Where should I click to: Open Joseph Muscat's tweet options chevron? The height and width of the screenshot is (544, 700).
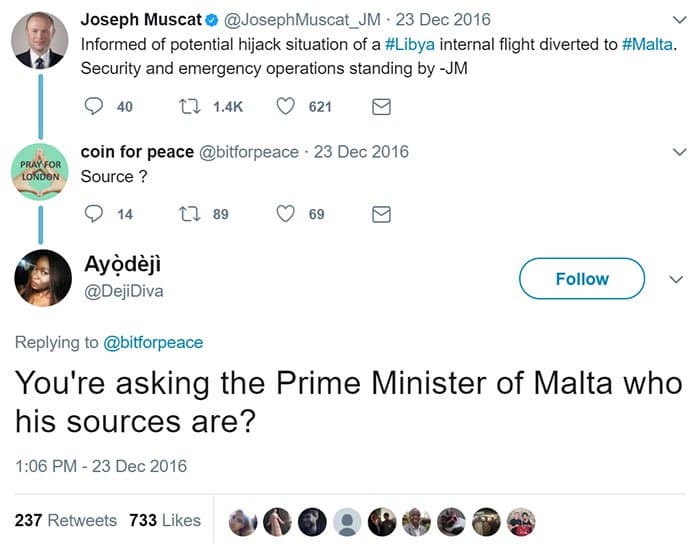pos(680,20)
